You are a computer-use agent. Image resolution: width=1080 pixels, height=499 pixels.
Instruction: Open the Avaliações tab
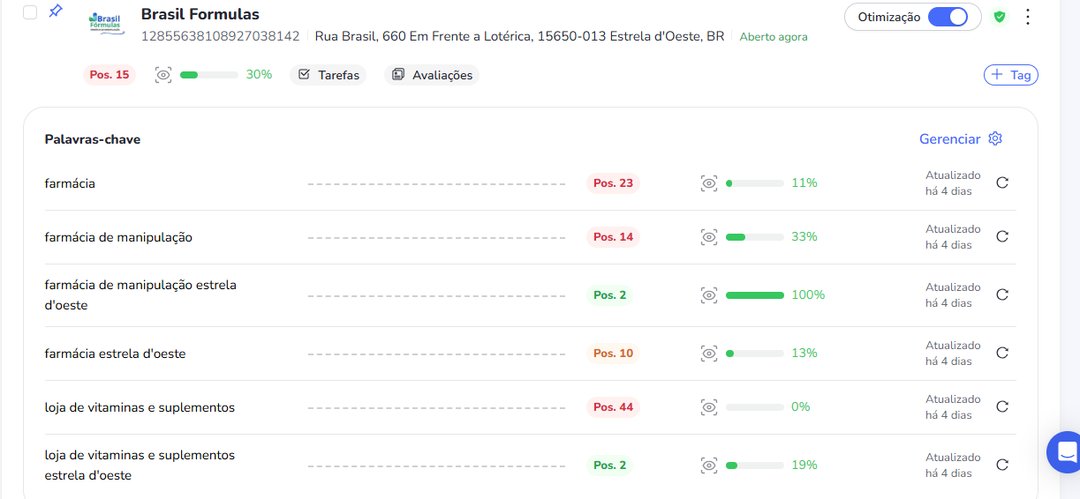pyautogui.click(x=431, y=75)
